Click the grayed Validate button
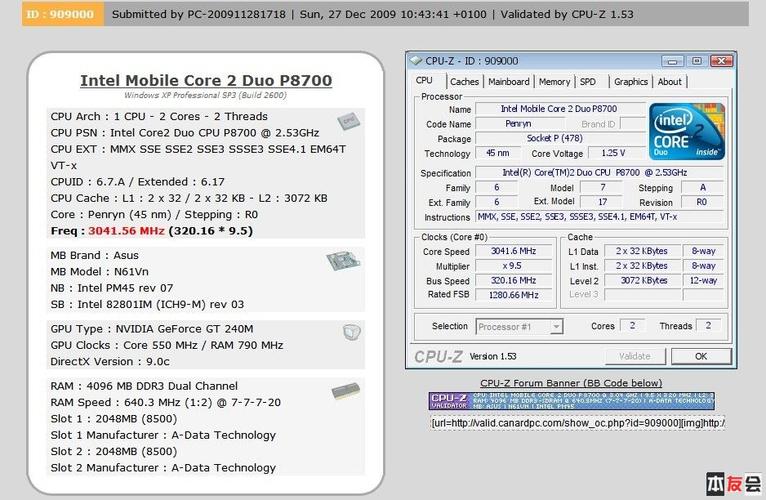766x500 pixels. (635, 356)
